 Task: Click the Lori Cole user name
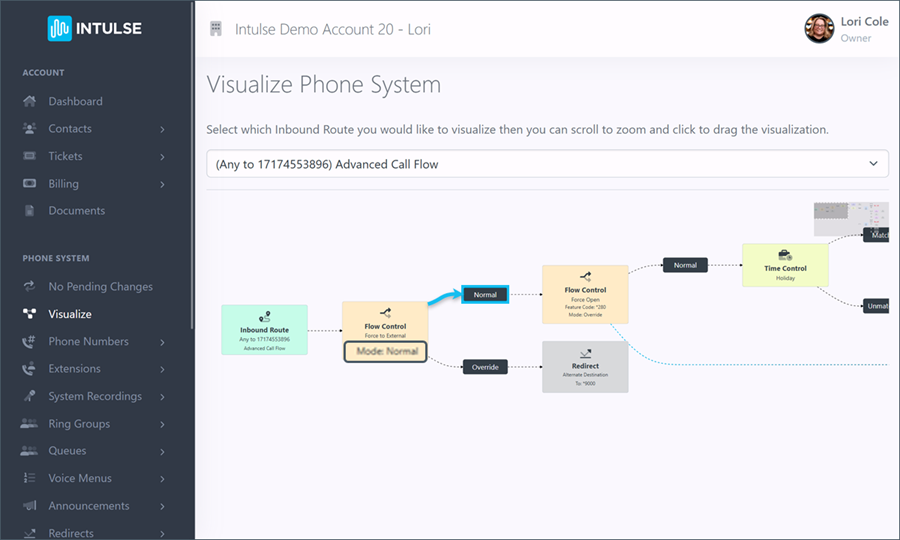[864, 22]
